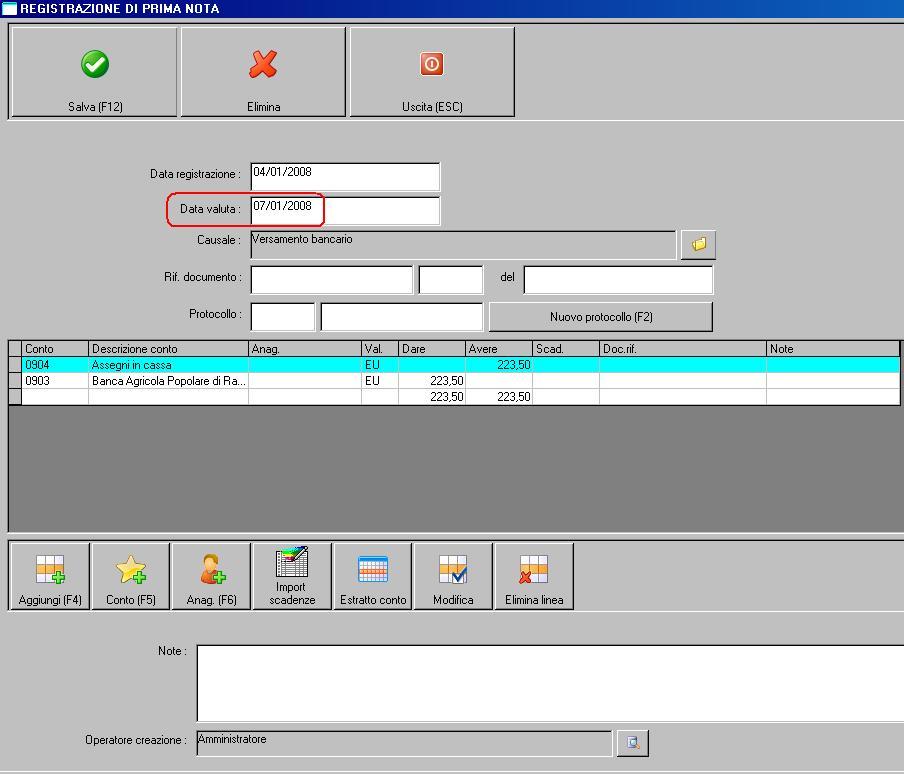The height and width of the screenshot is (774, 904).
Task: Click EU currency cell in row 0903
Action: pyautogui.click(x=380, y=381)
